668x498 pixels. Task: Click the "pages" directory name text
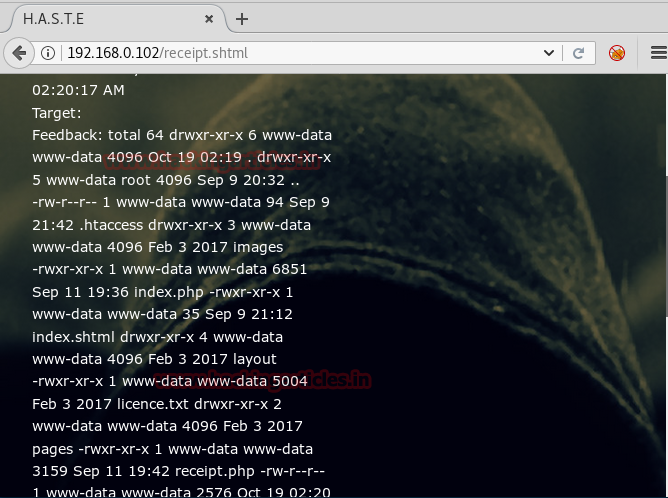pyautogui.click(x=53, y=449)
